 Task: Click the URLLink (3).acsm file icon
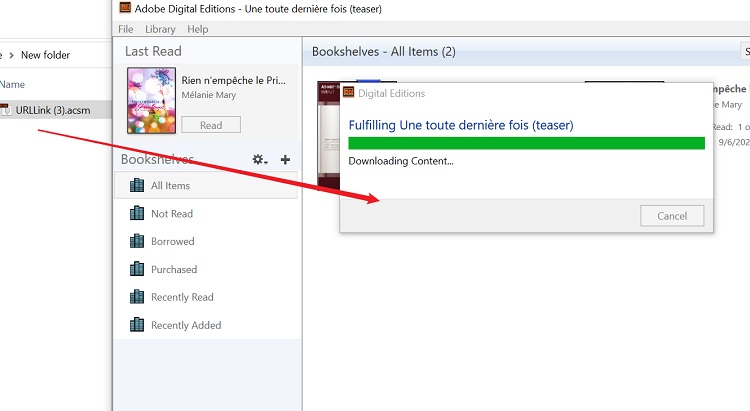click(x=6, y=110)
